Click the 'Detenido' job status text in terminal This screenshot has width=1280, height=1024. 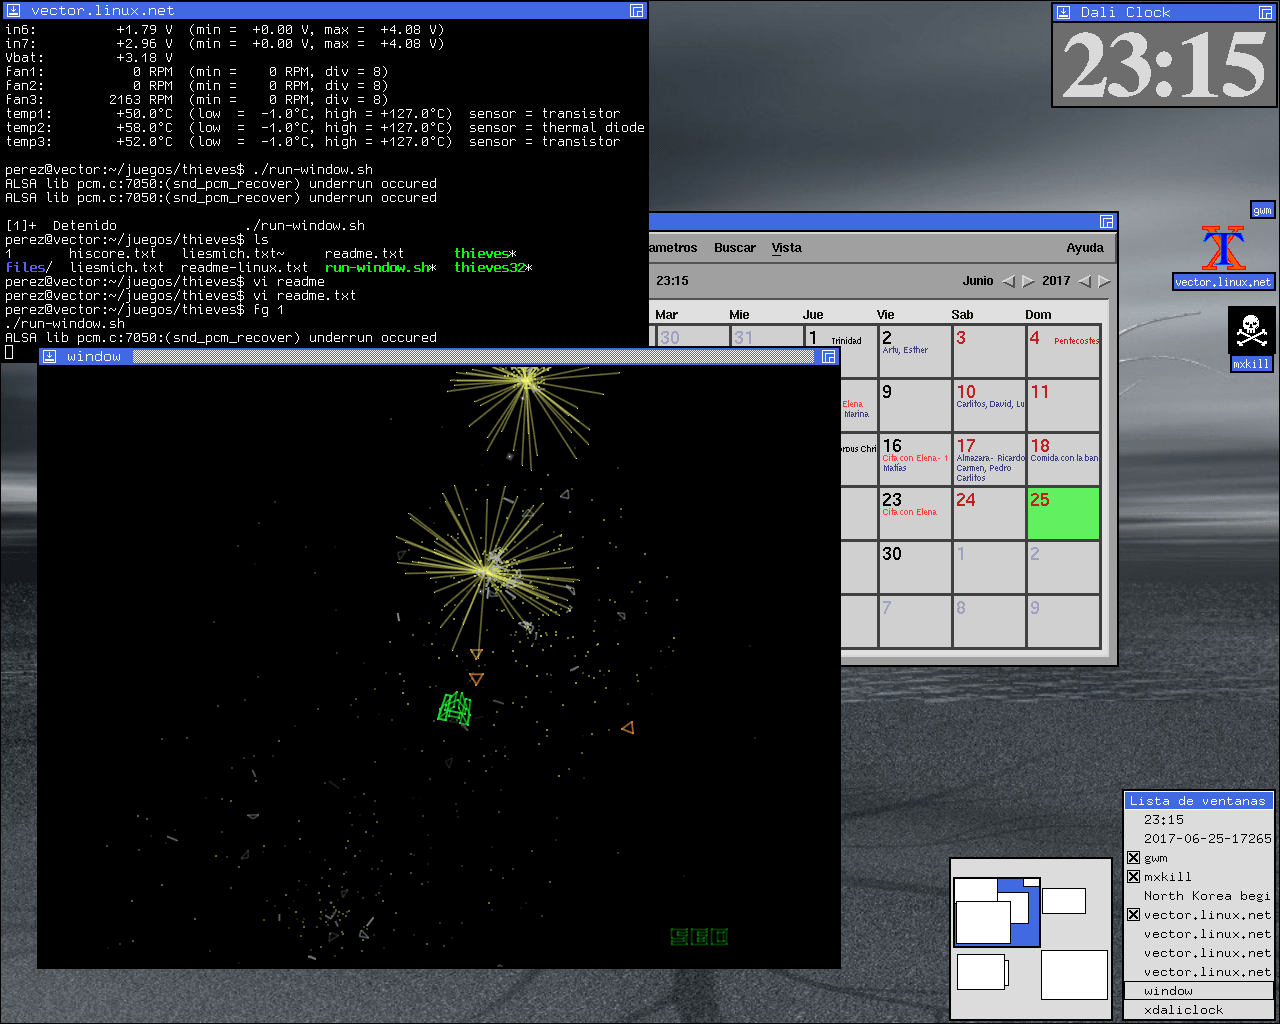[85, 226]
